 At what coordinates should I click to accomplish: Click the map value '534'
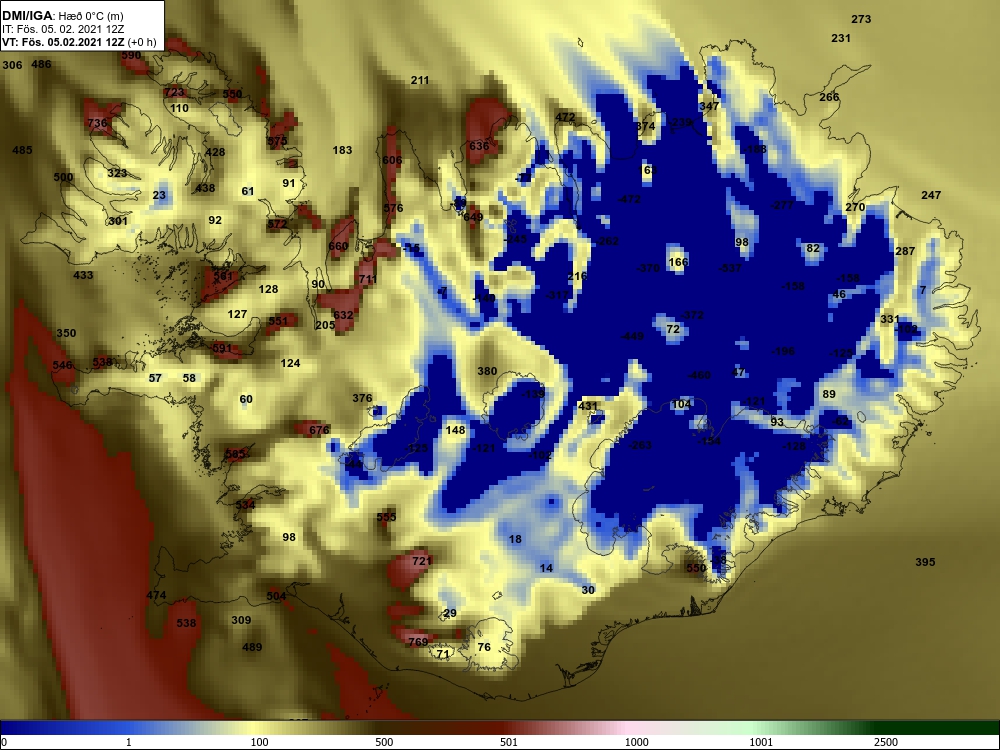pos(245,504)
